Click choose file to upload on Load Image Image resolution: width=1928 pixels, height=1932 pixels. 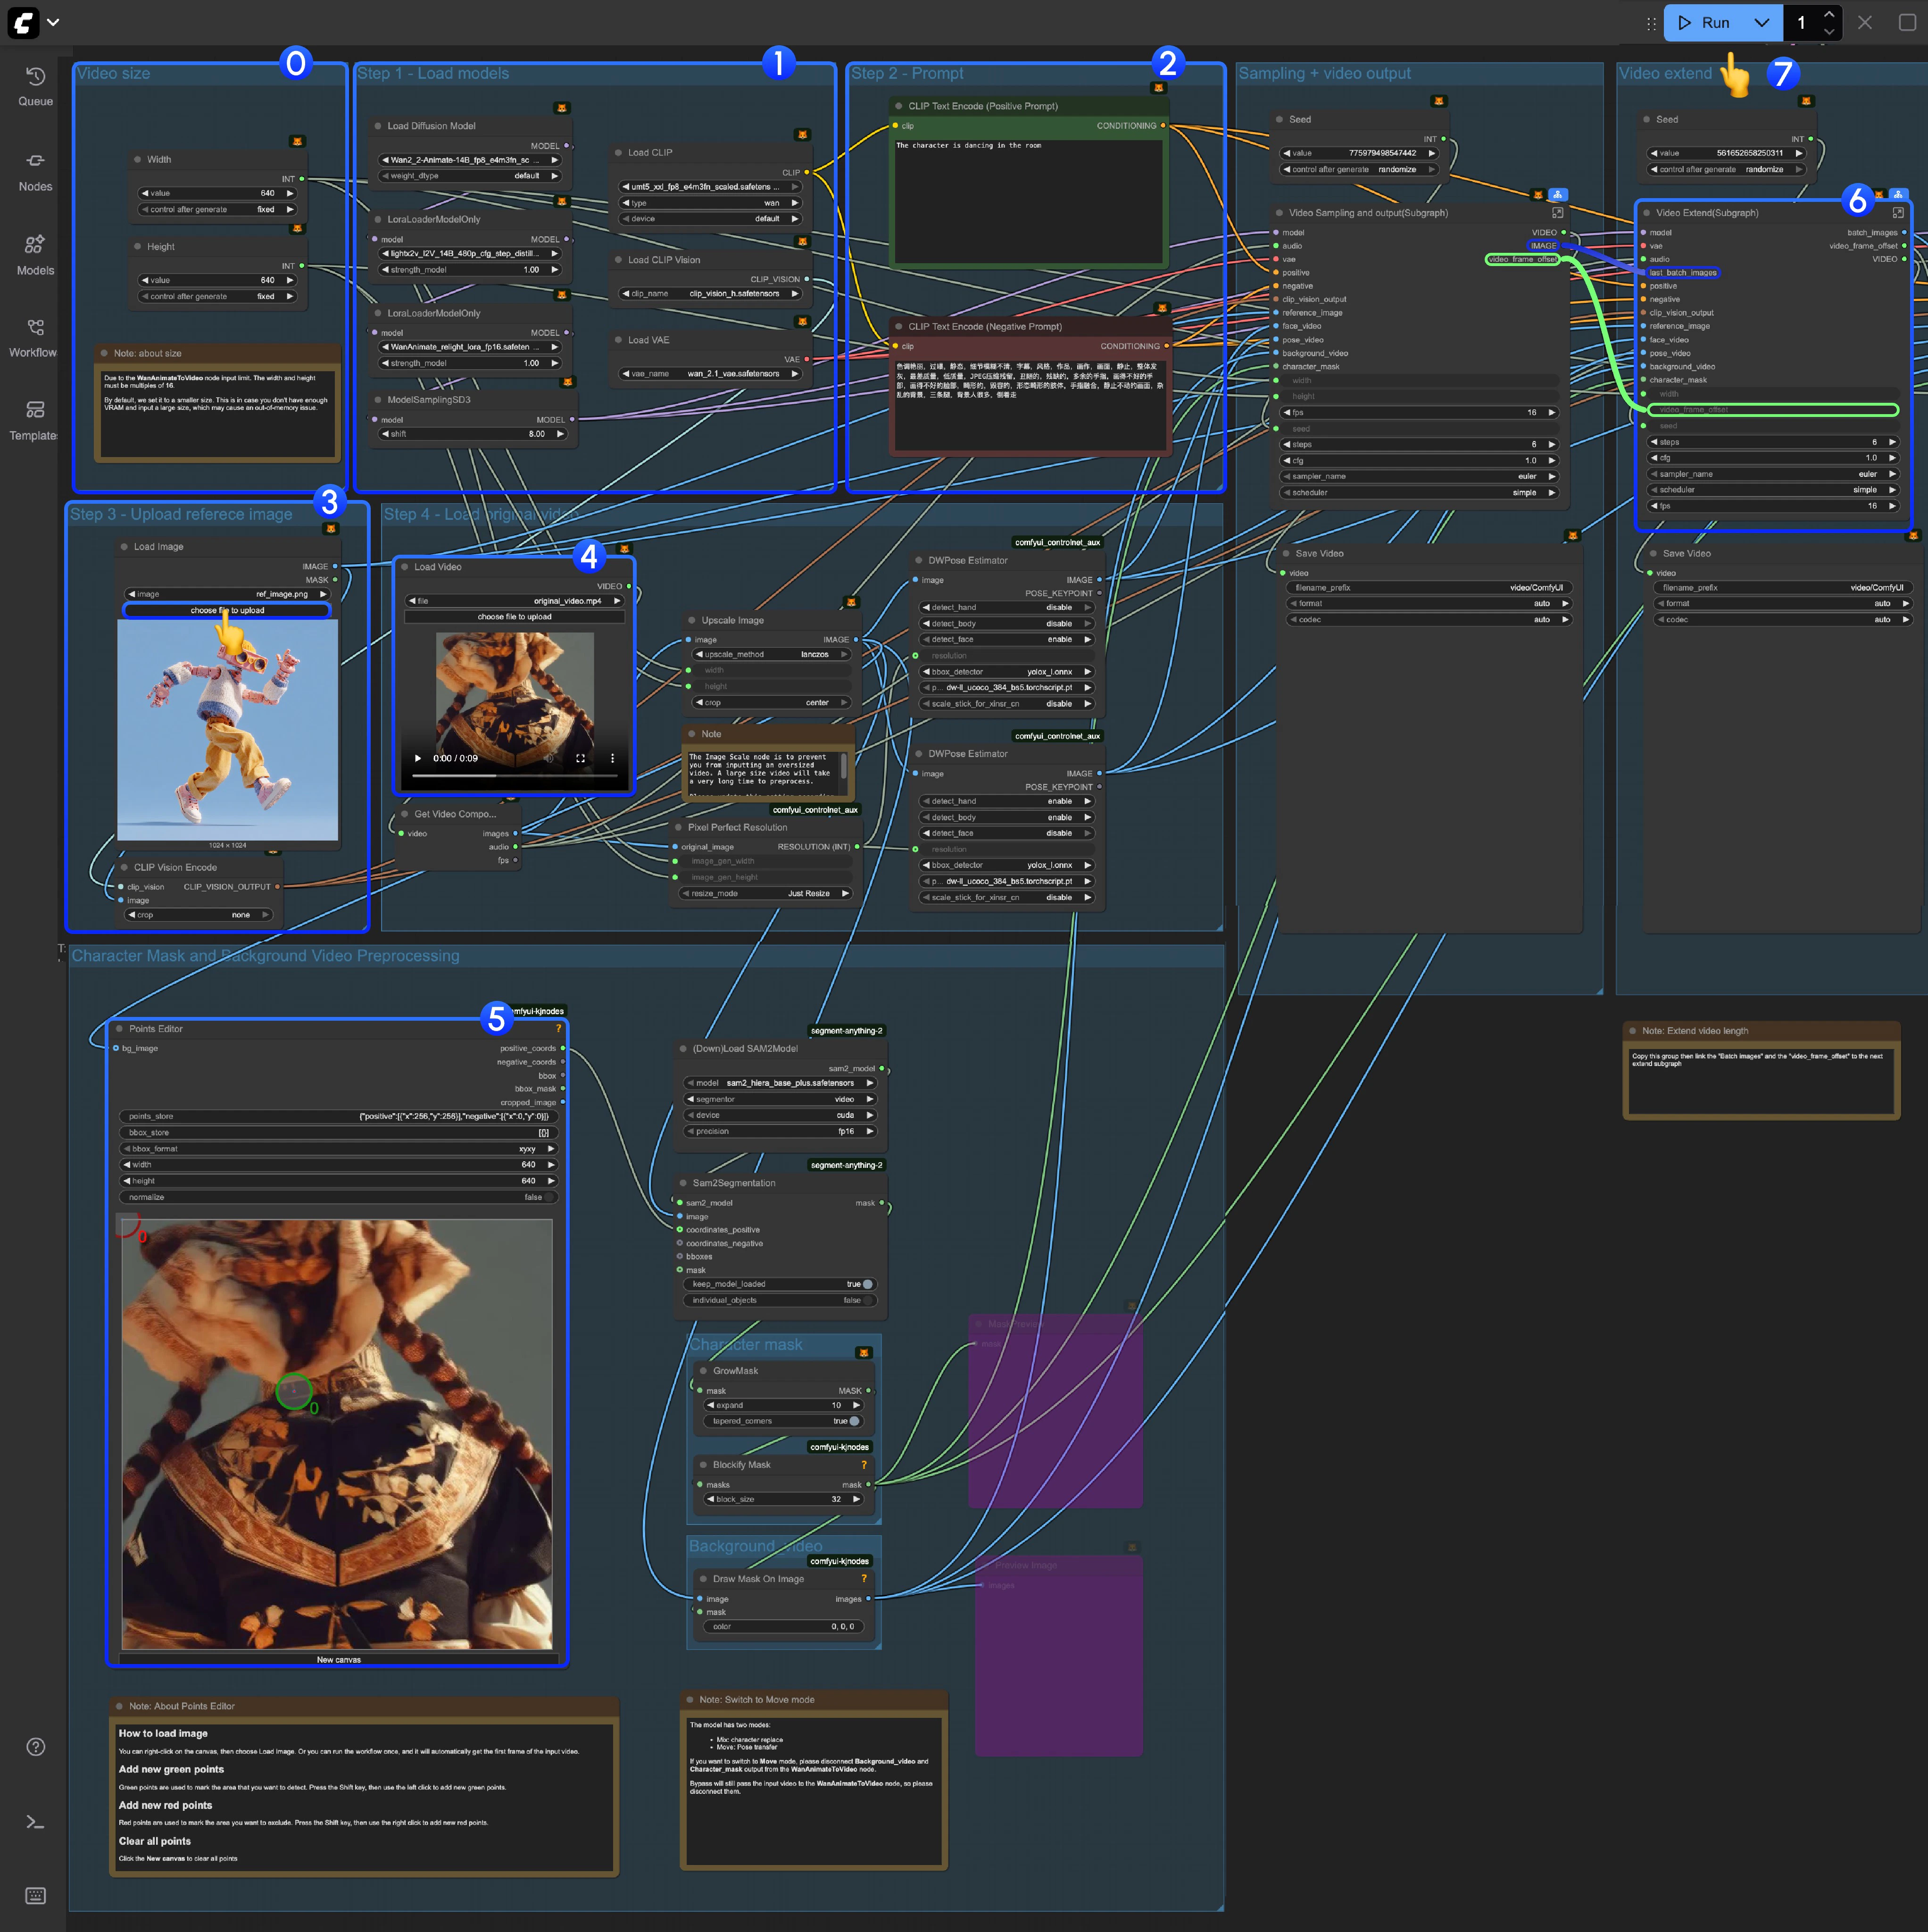(228, 610)
